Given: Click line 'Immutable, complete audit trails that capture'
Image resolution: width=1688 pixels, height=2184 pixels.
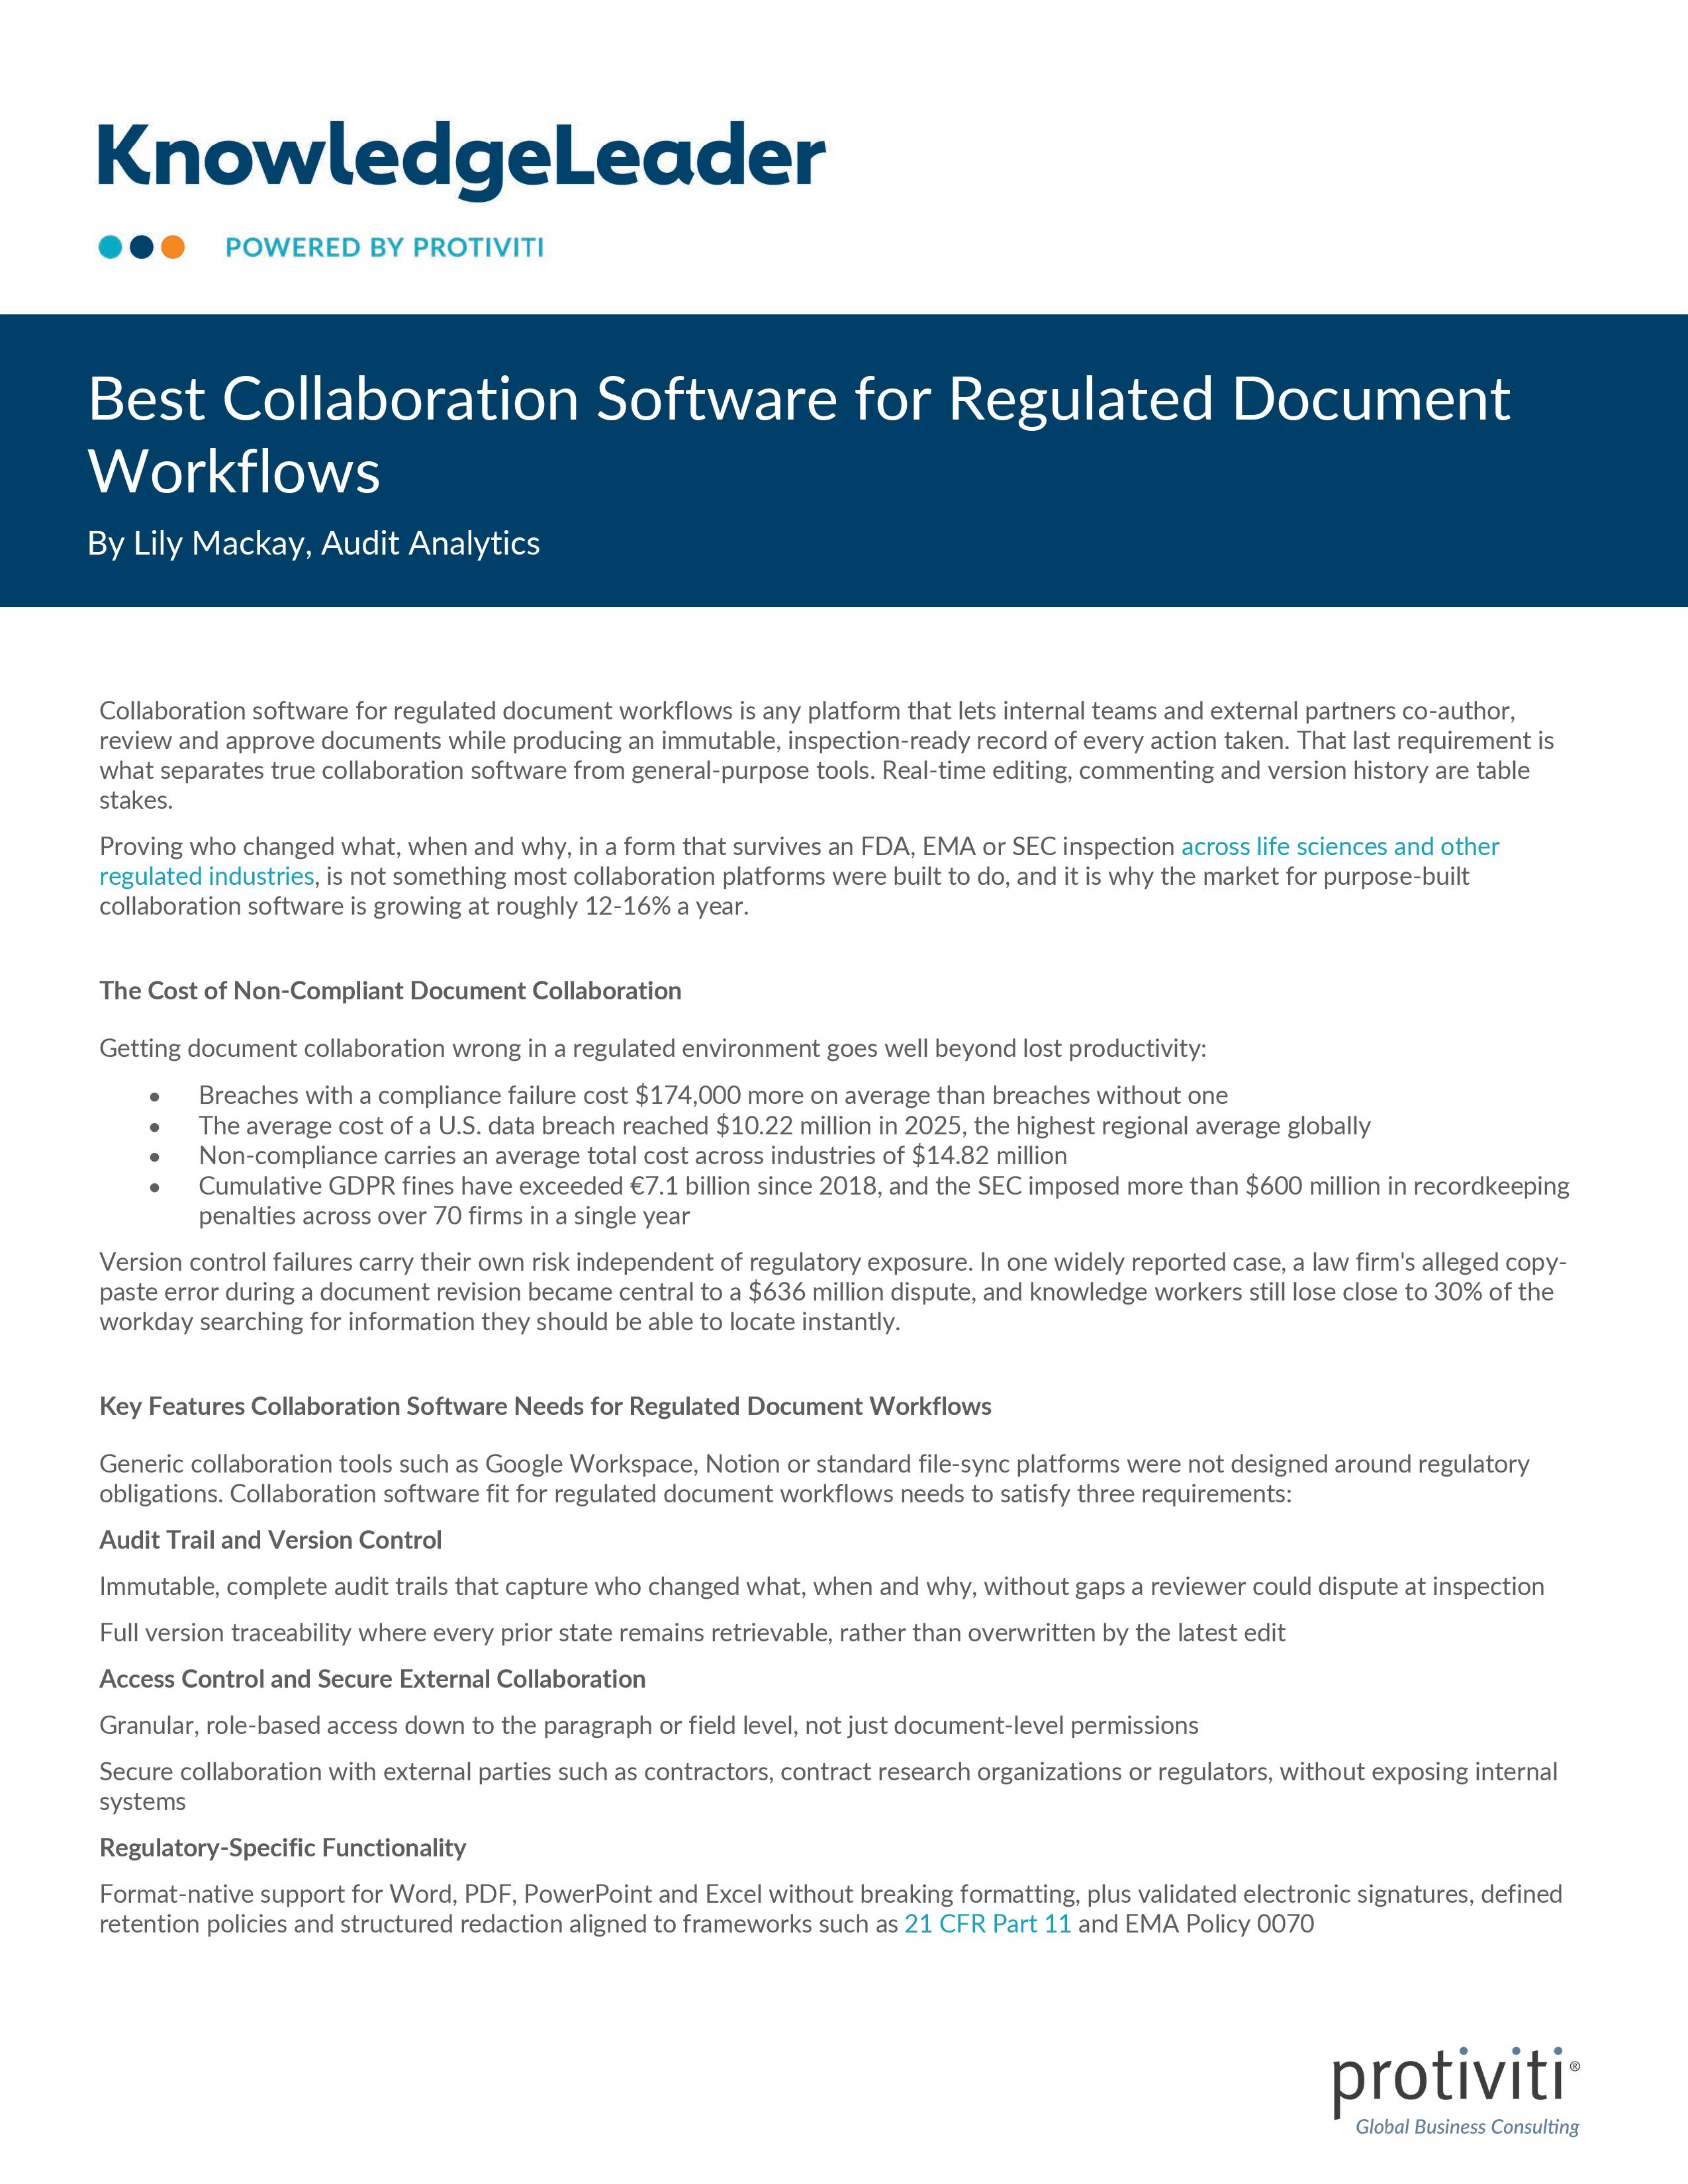Looking at the screenshot, I should [821, 1586].
